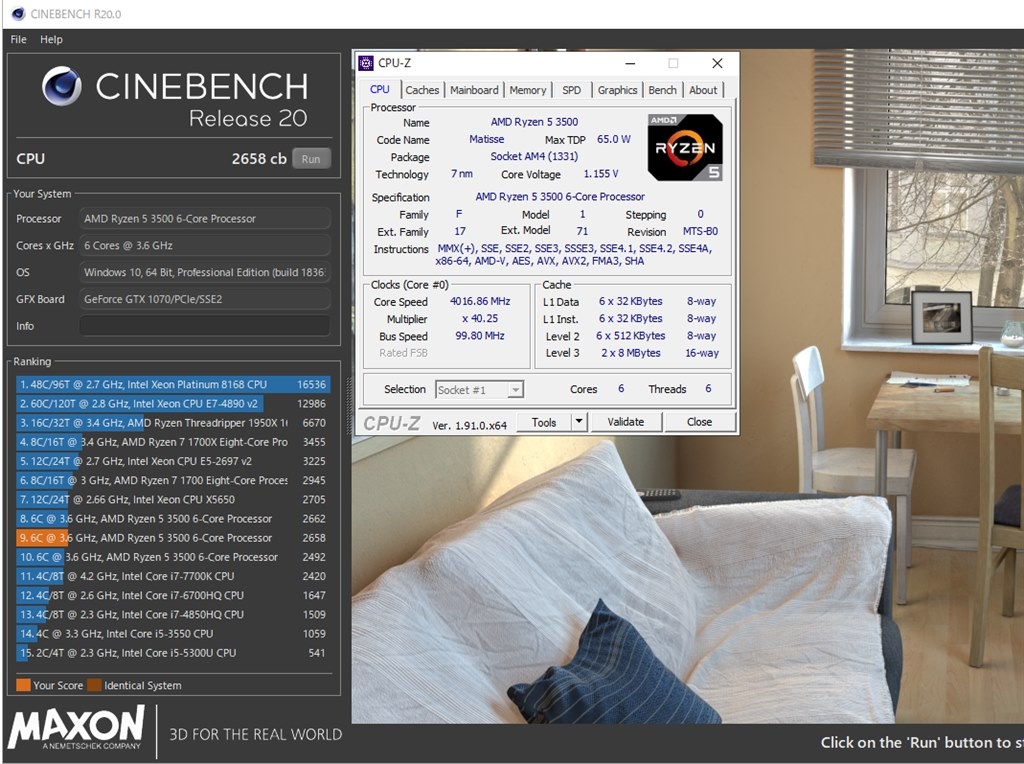Open the File menu
Screen dimensions: 1024x764
point(18,40)
